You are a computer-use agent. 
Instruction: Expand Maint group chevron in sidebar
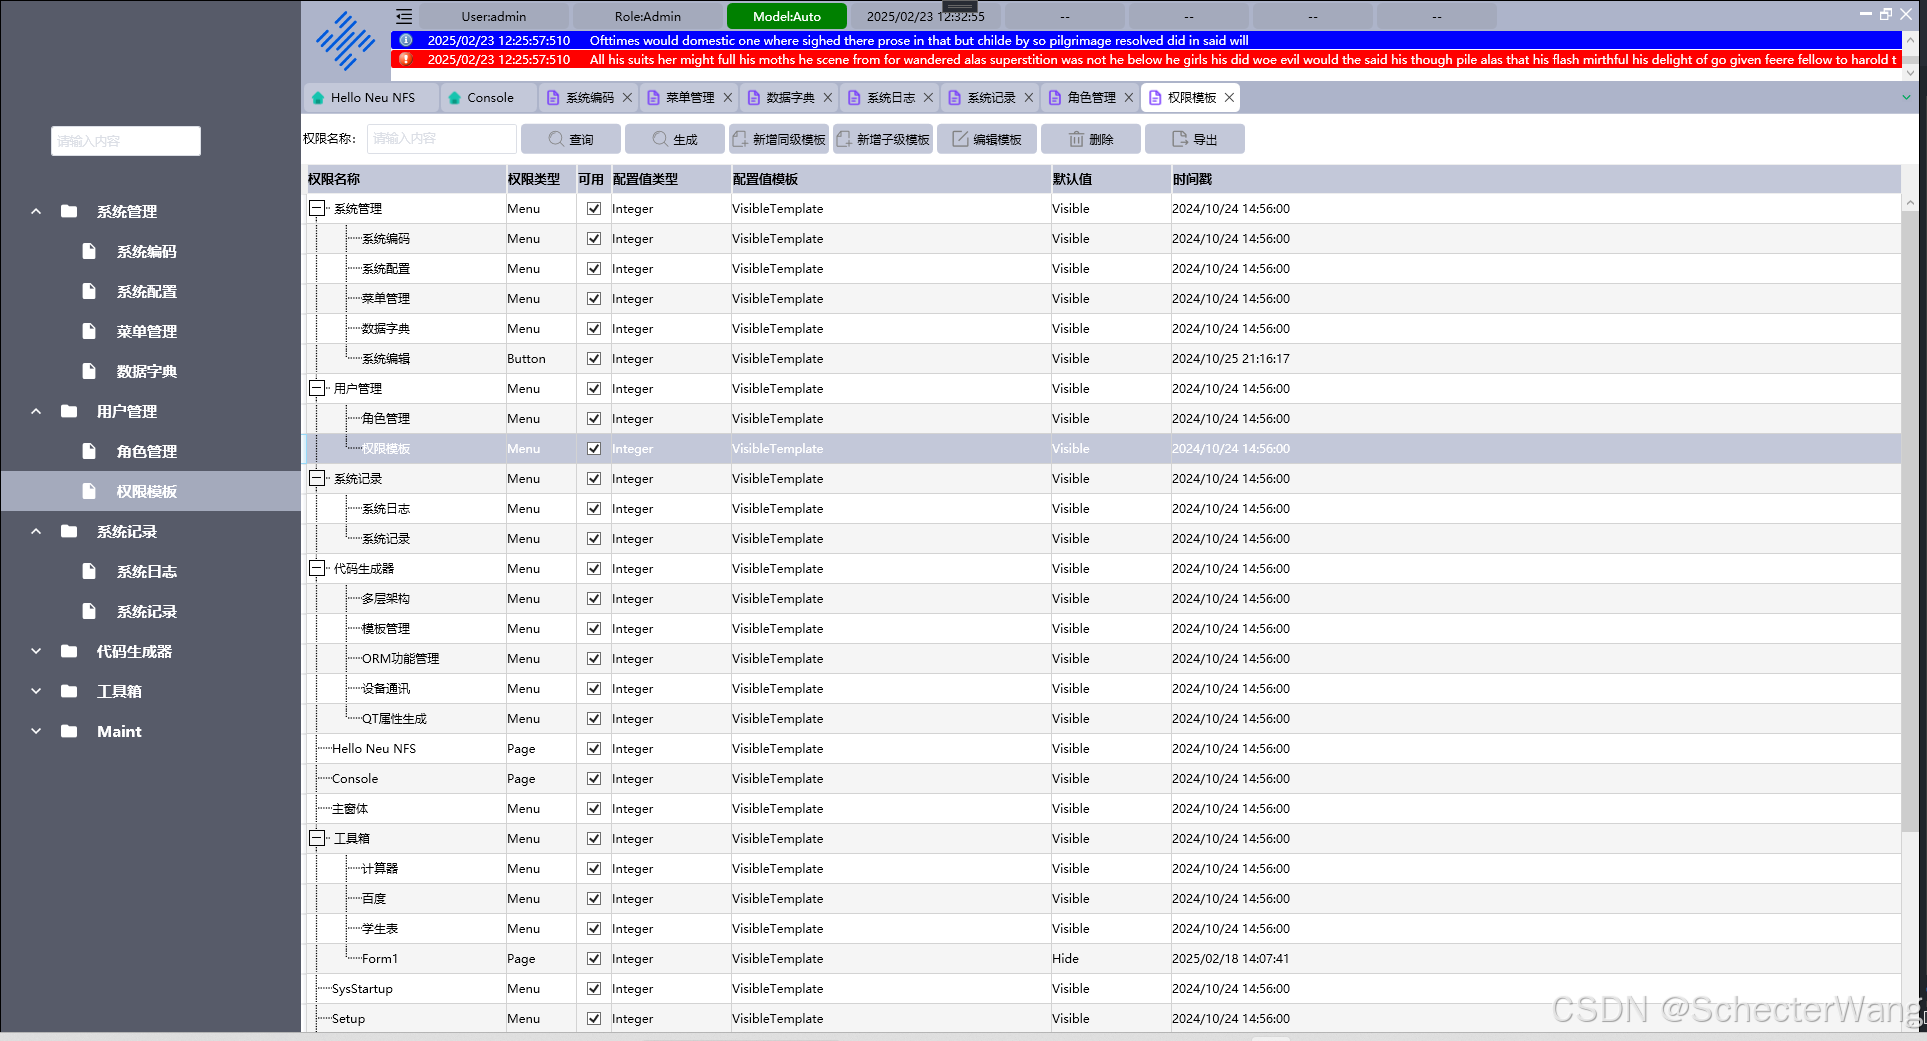[36, 731]
